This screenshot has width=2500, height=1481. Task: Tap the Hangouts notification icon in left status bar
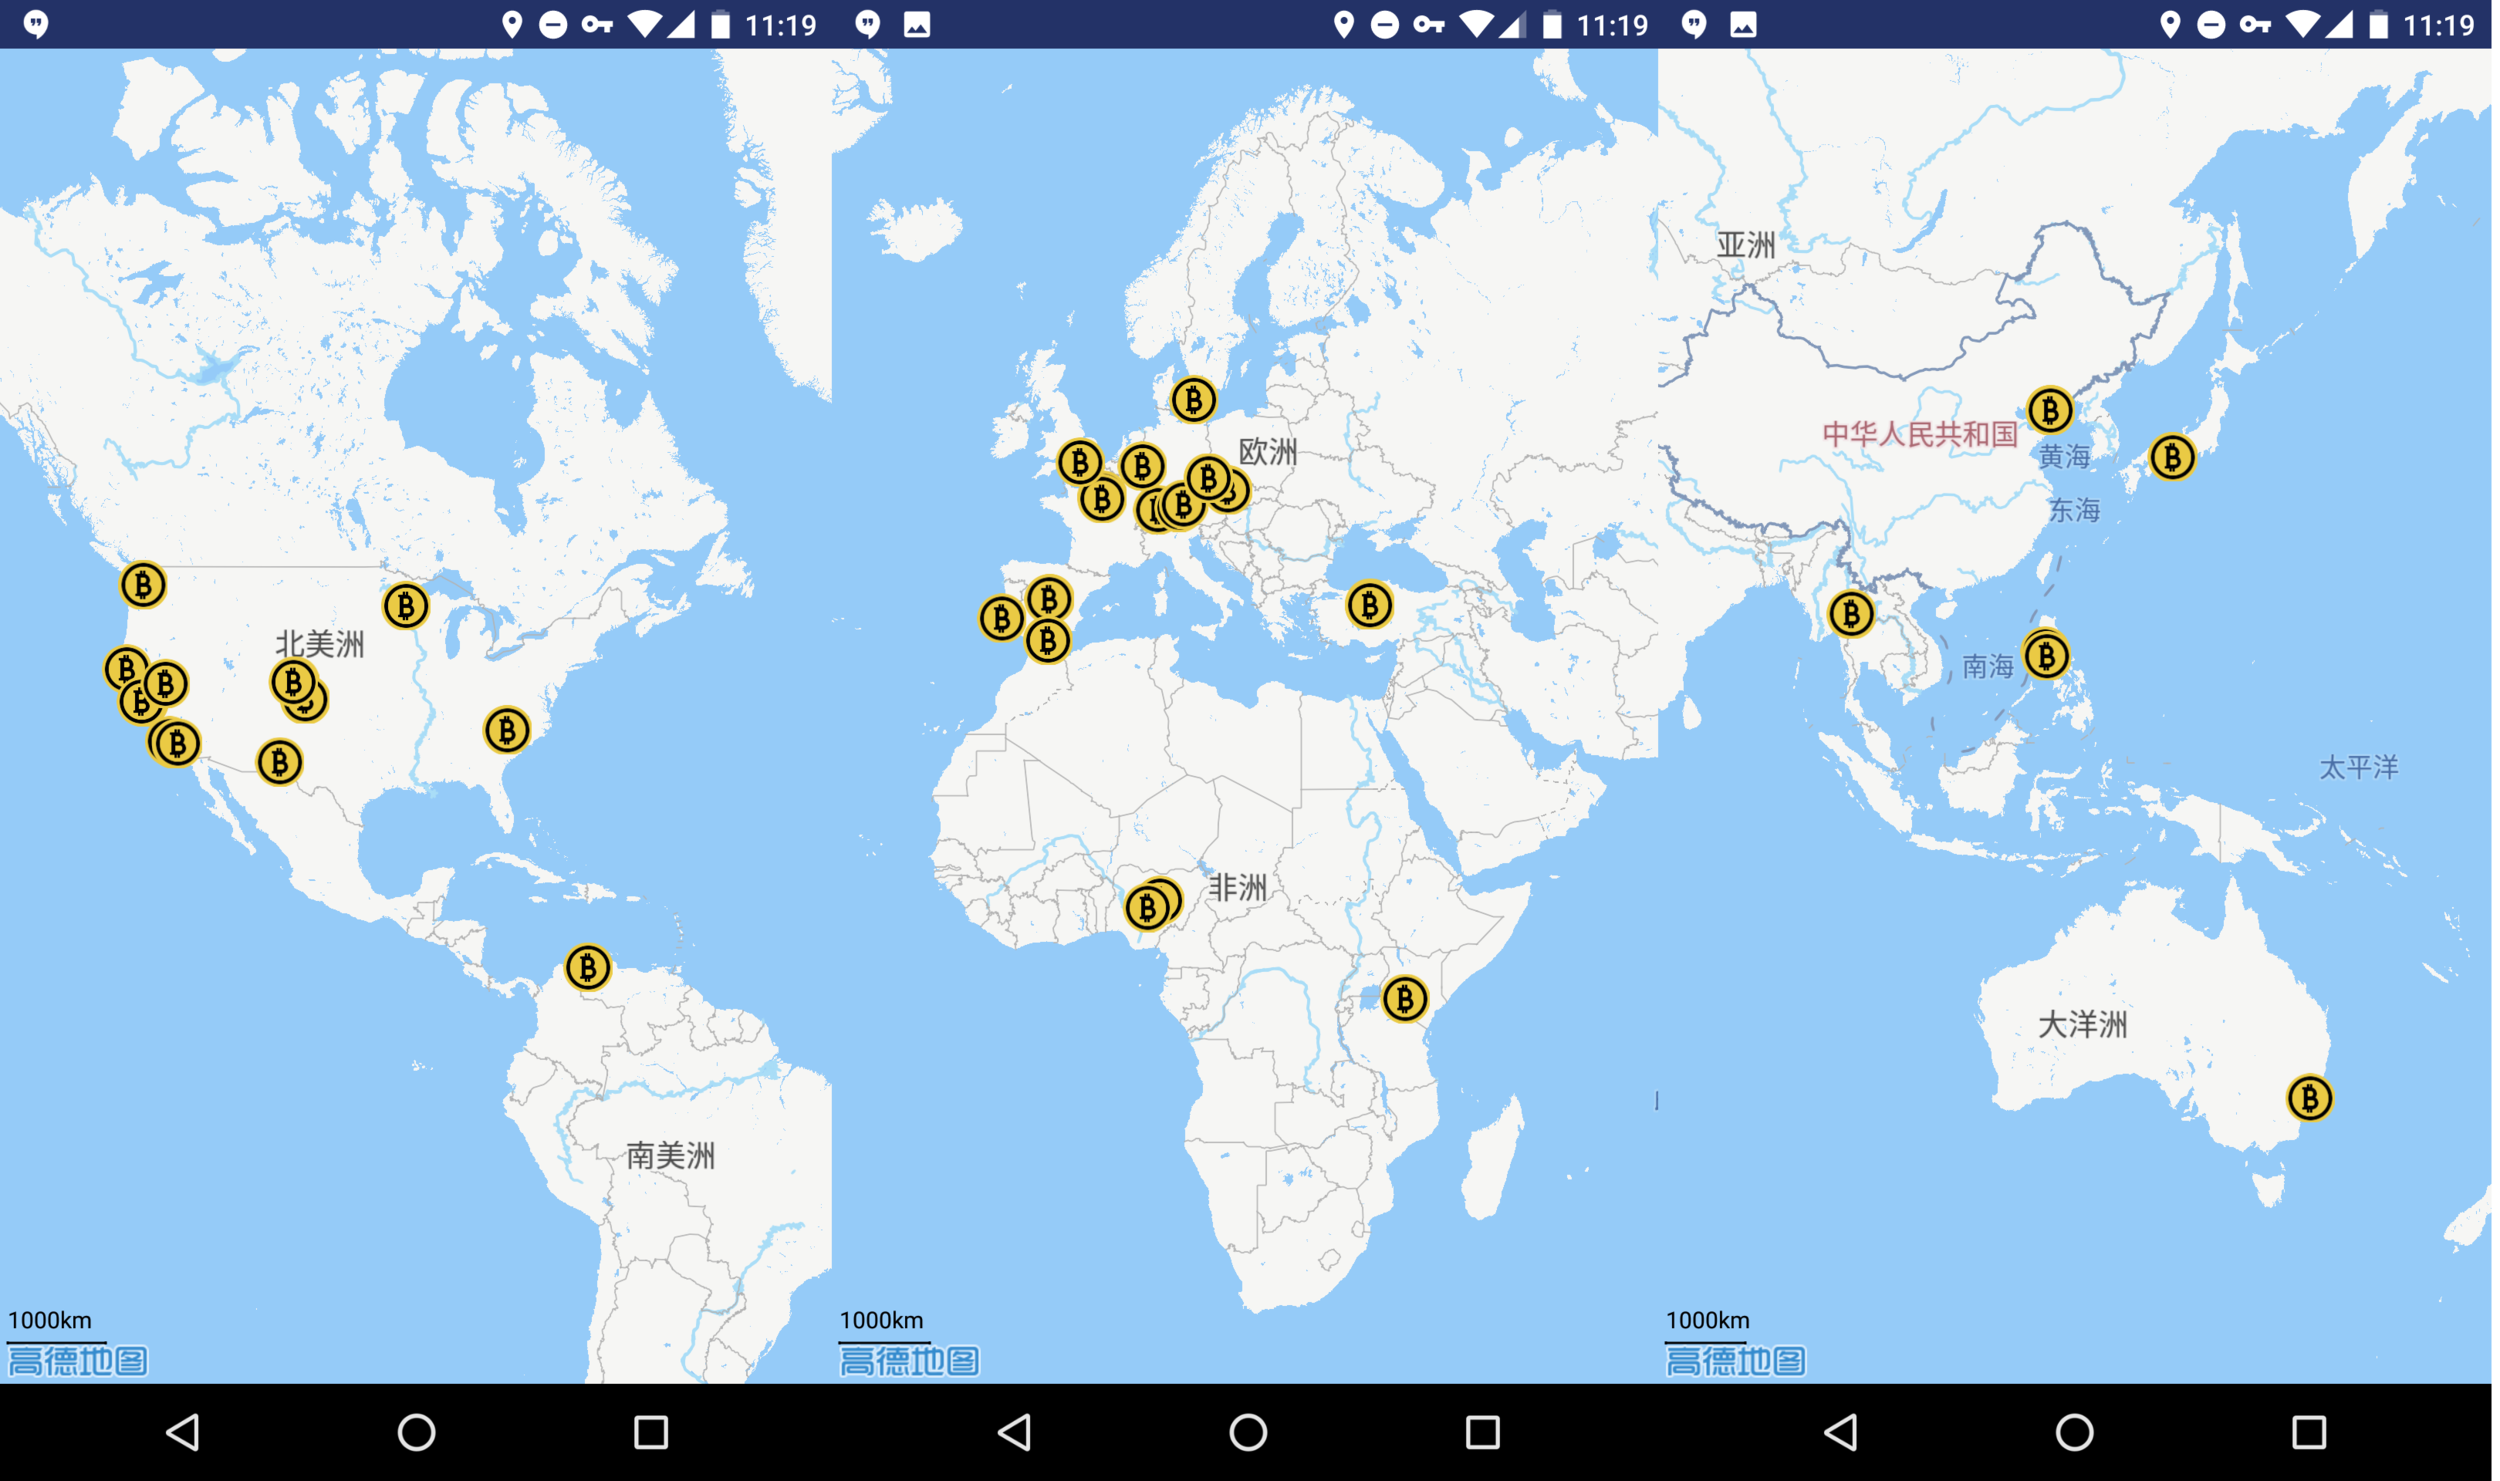(x=36, y=24)
